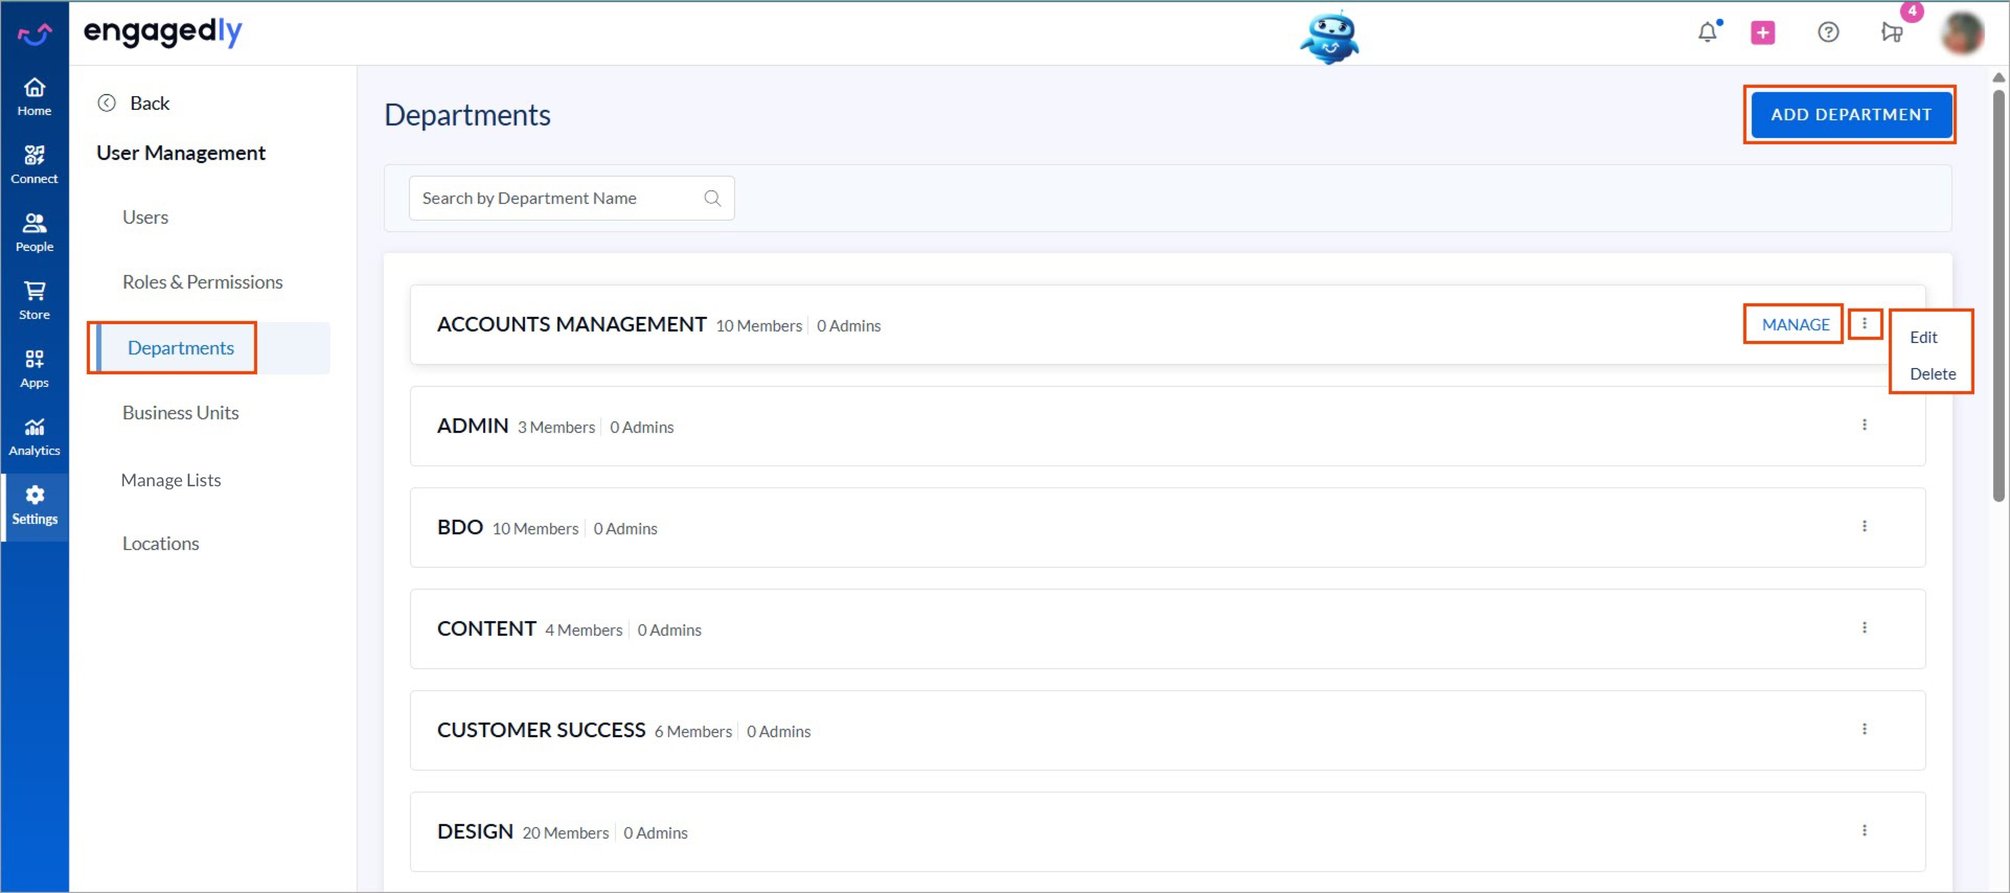Click the Engagedly swoosh logo icon
The height and width of the screenshot is (893, 2010).
(x=35, y=35)
